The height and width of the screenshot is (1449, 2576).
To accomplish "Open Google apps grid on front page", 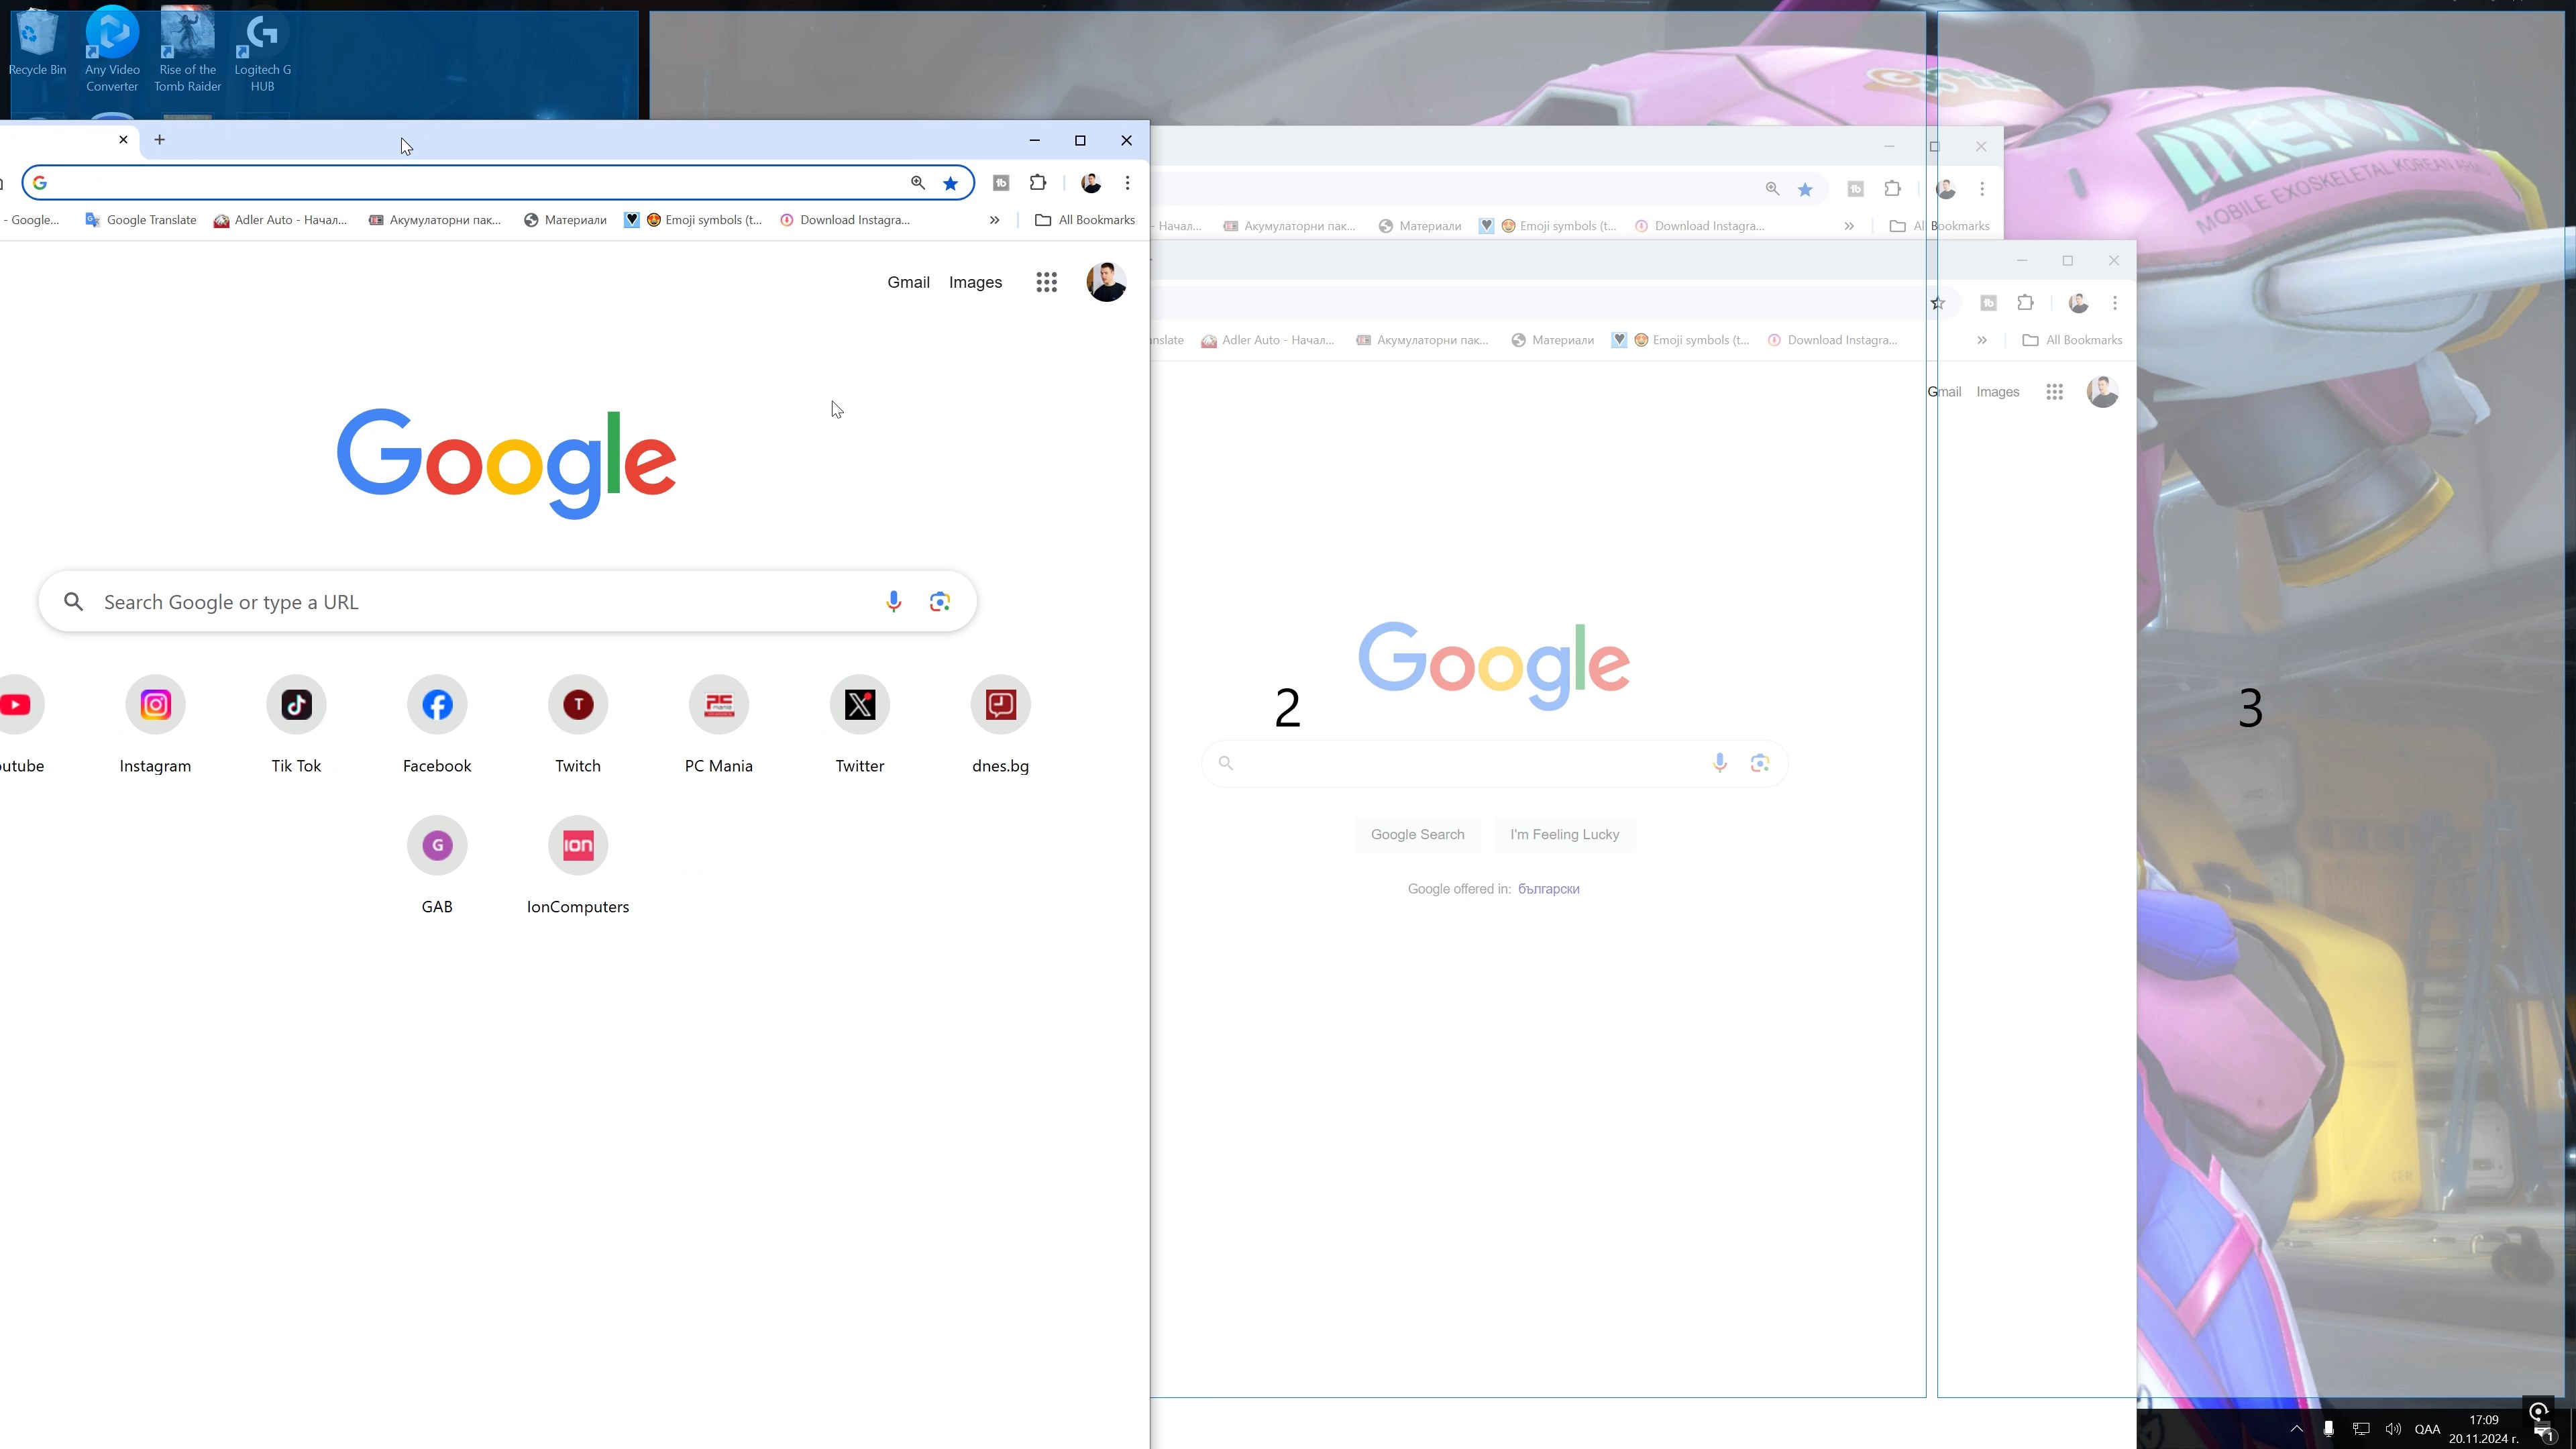I will tap(1046, 283).
